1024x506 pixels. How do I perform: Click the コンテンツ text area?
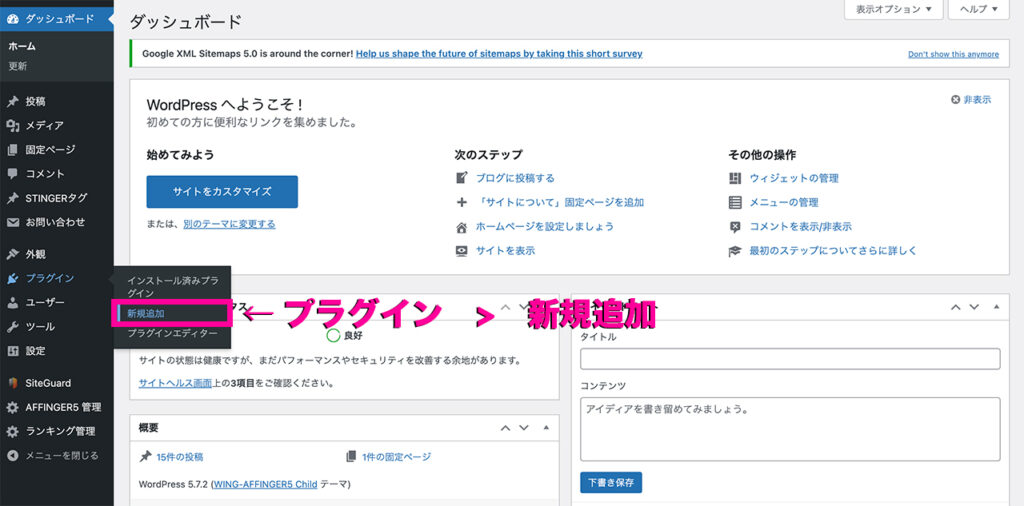click(x=790, y=429)
